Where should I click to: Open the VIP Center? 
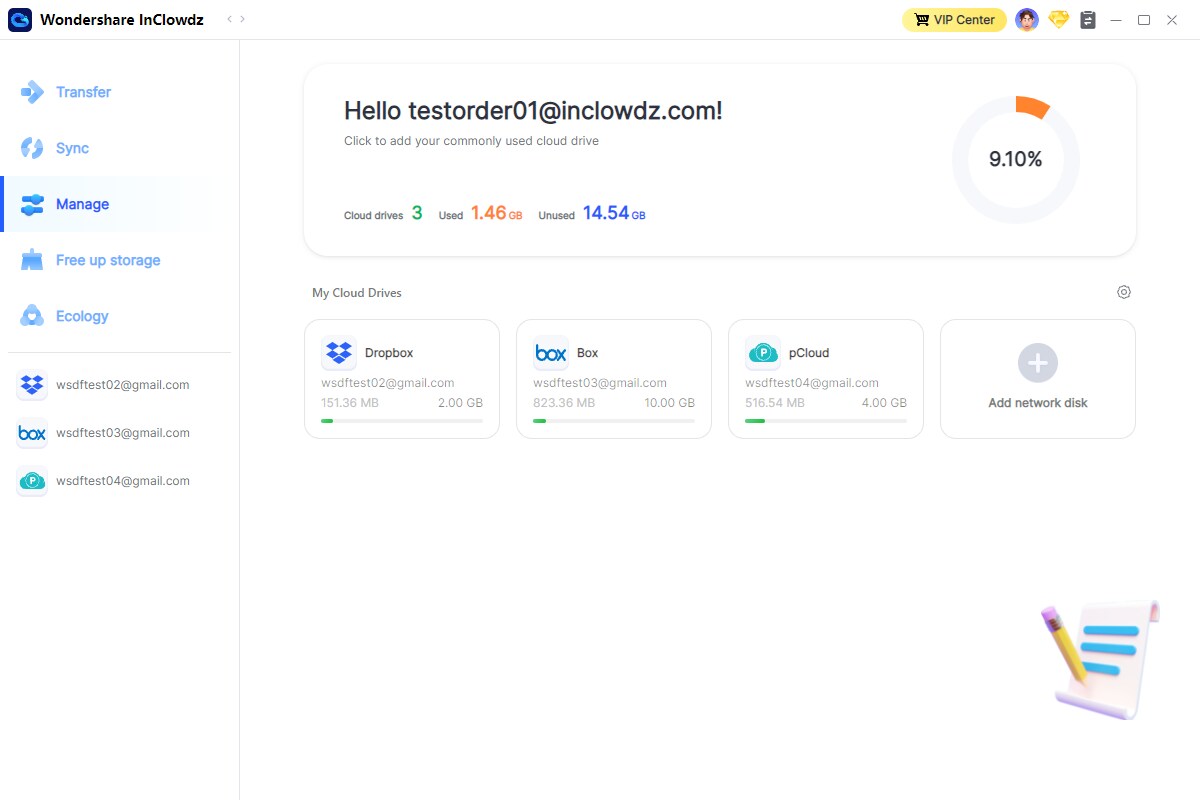point(953,19)
